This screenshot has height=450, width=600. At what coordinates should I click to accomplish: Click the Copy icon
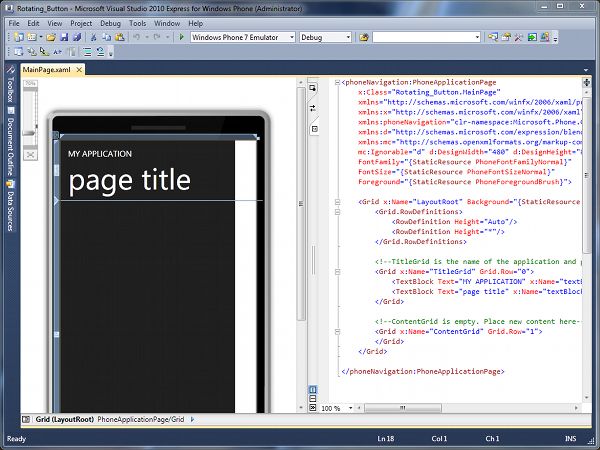pos(106,37)
